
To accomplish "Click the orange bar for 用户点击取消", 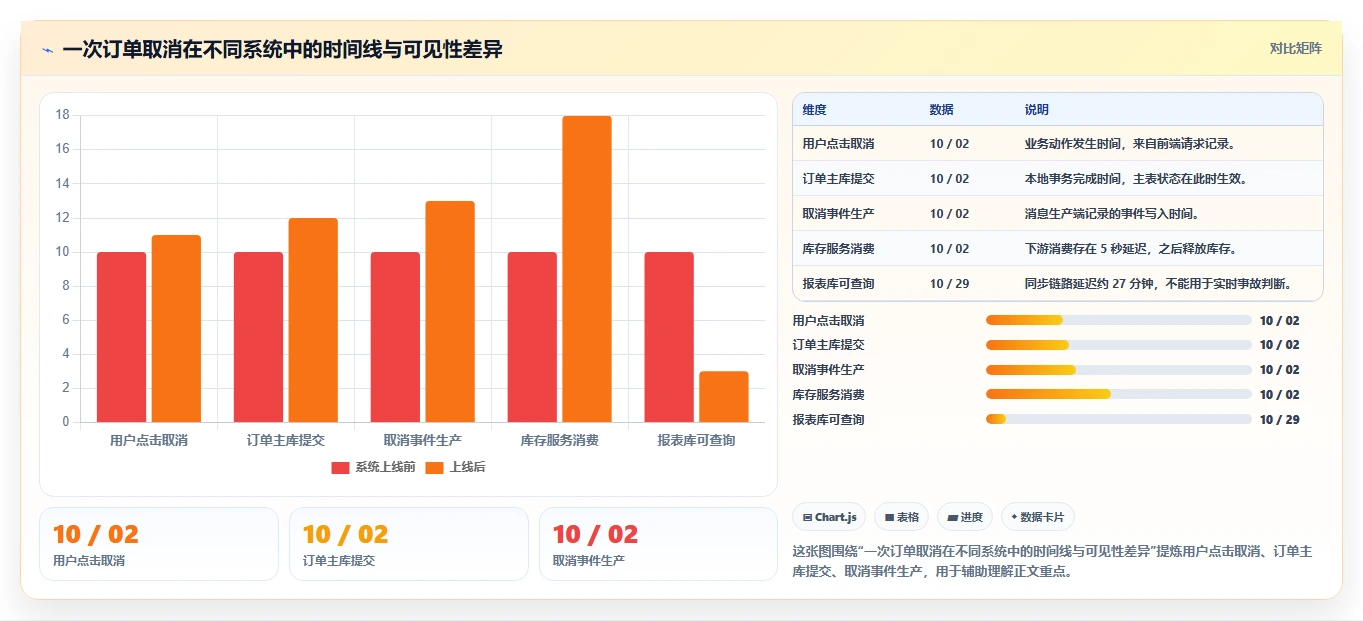I will coord(176,328).
